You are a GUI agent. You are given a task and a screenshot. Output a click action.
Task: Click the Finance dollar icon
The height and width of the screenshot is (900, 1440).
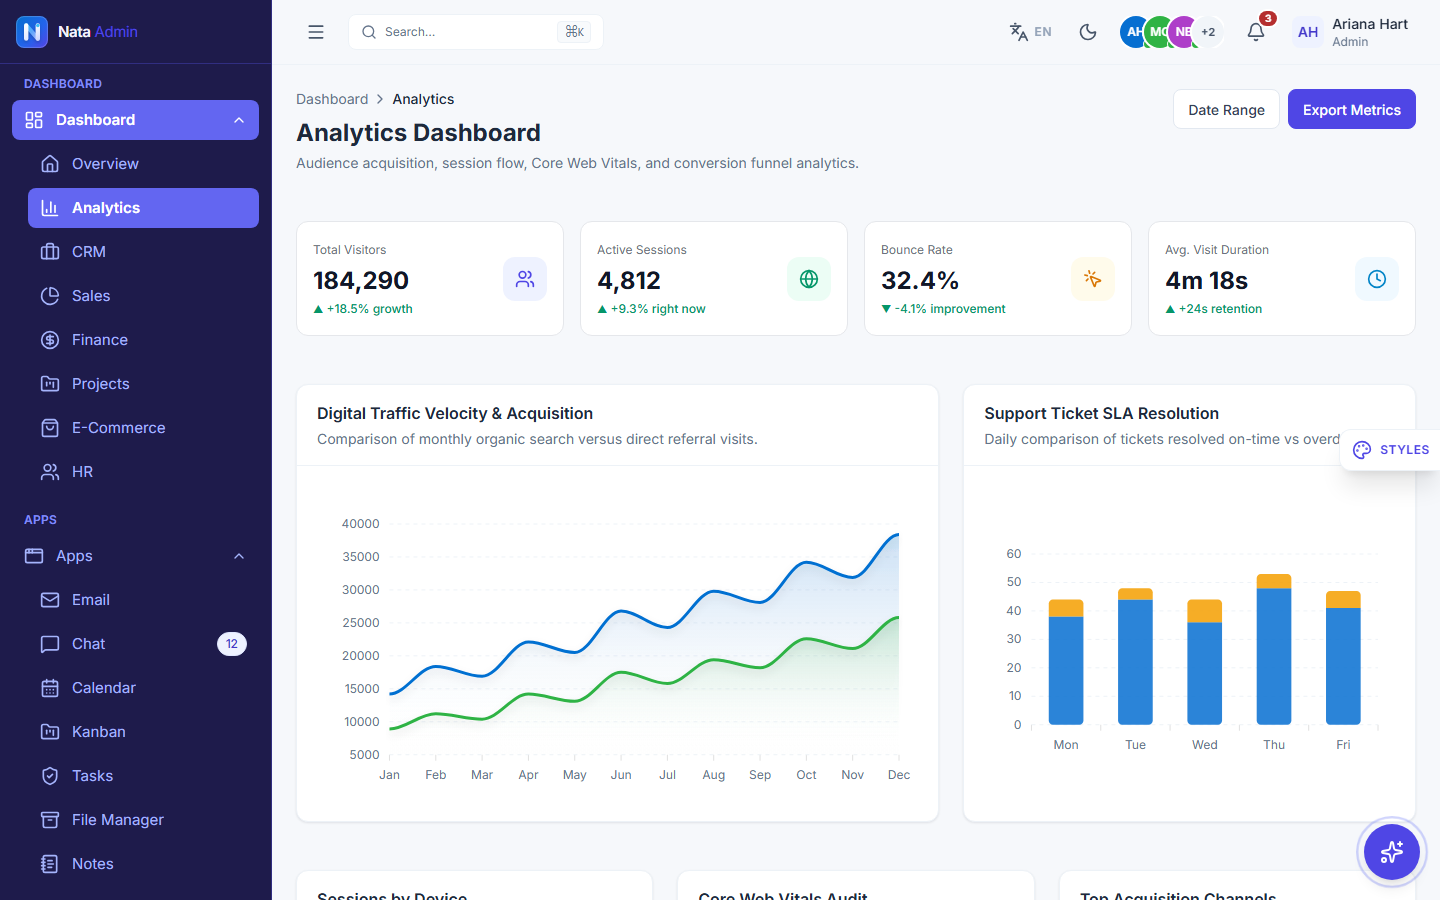(50, 340)
